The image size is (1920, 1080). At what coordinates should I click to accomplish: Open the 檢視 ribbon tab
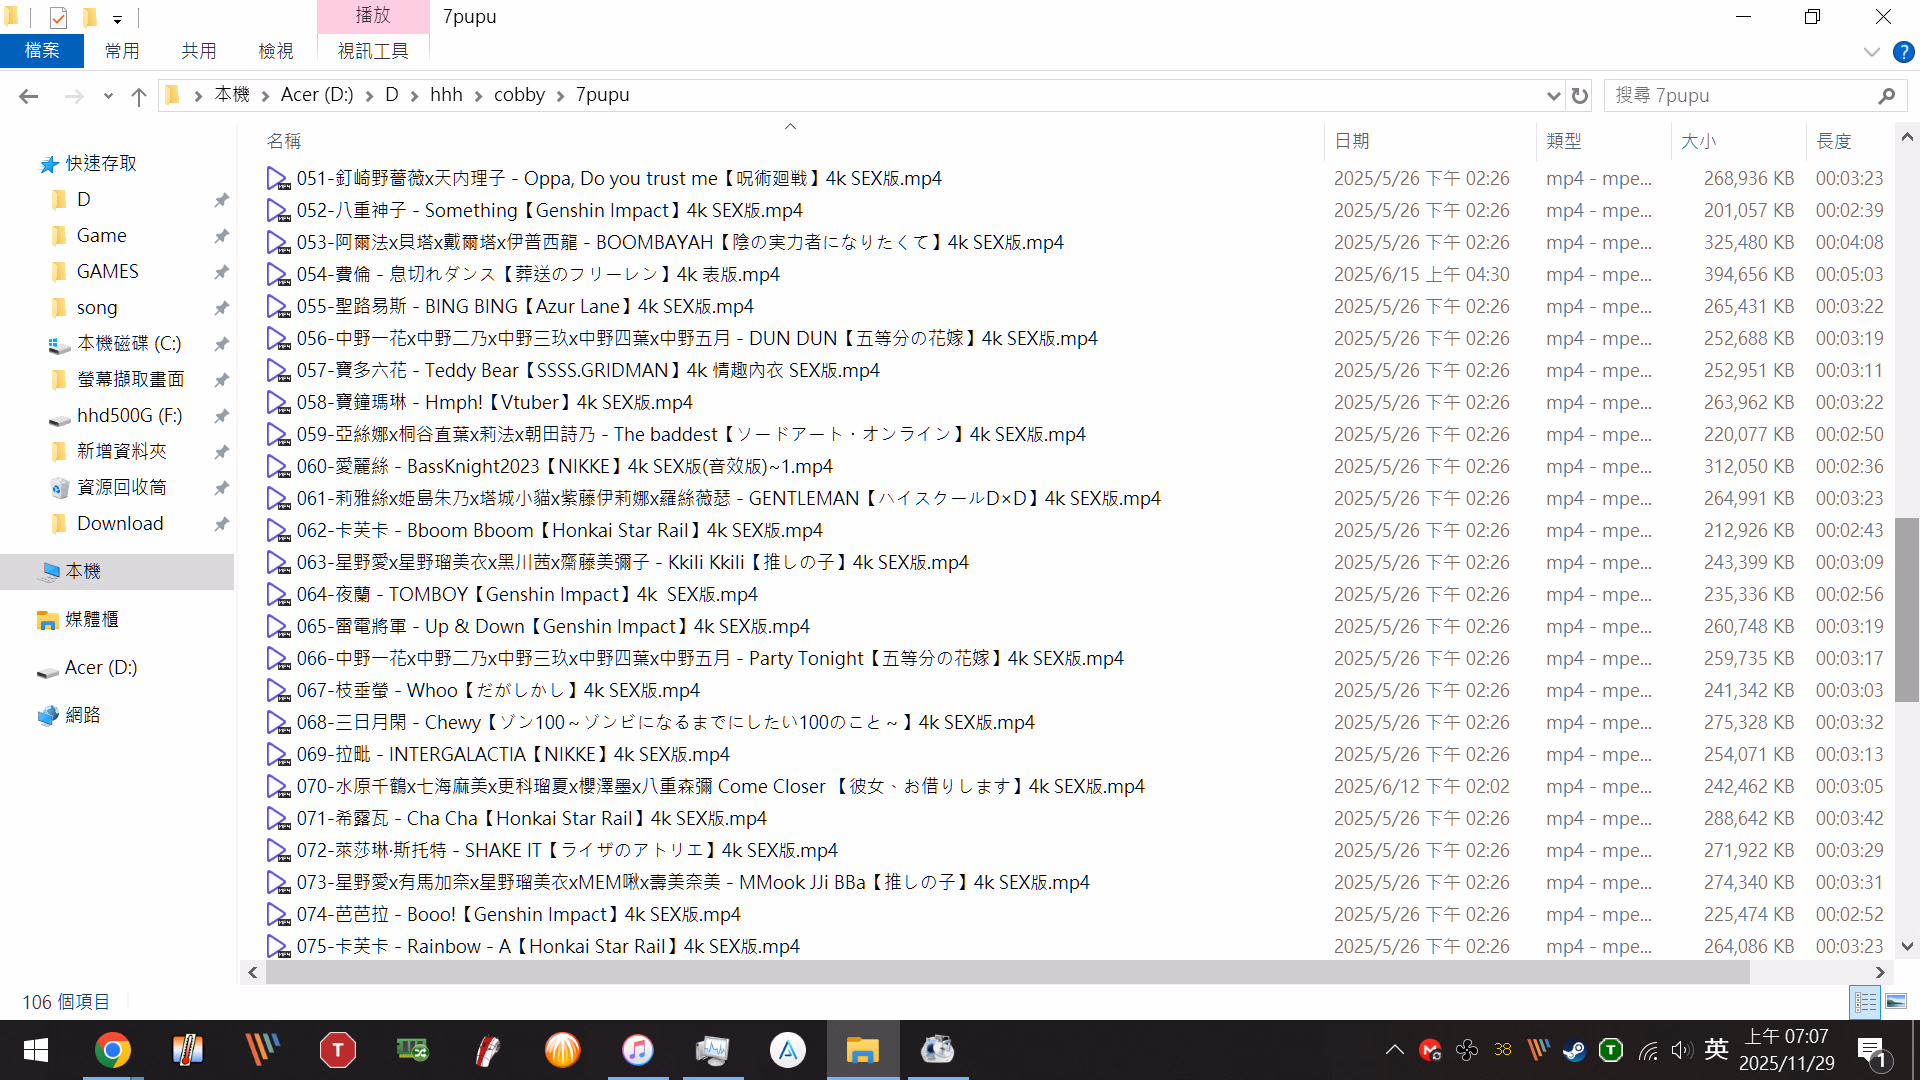pos(276,51)
